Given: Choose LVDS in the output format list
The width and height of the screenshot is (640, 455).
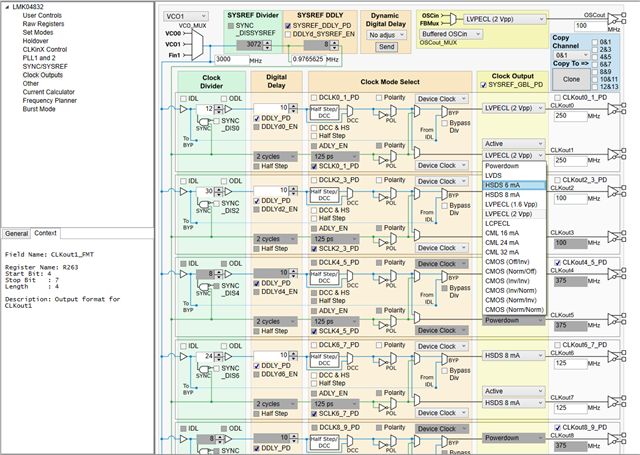Looking at the screenshot, I should (x=514, y=175).
